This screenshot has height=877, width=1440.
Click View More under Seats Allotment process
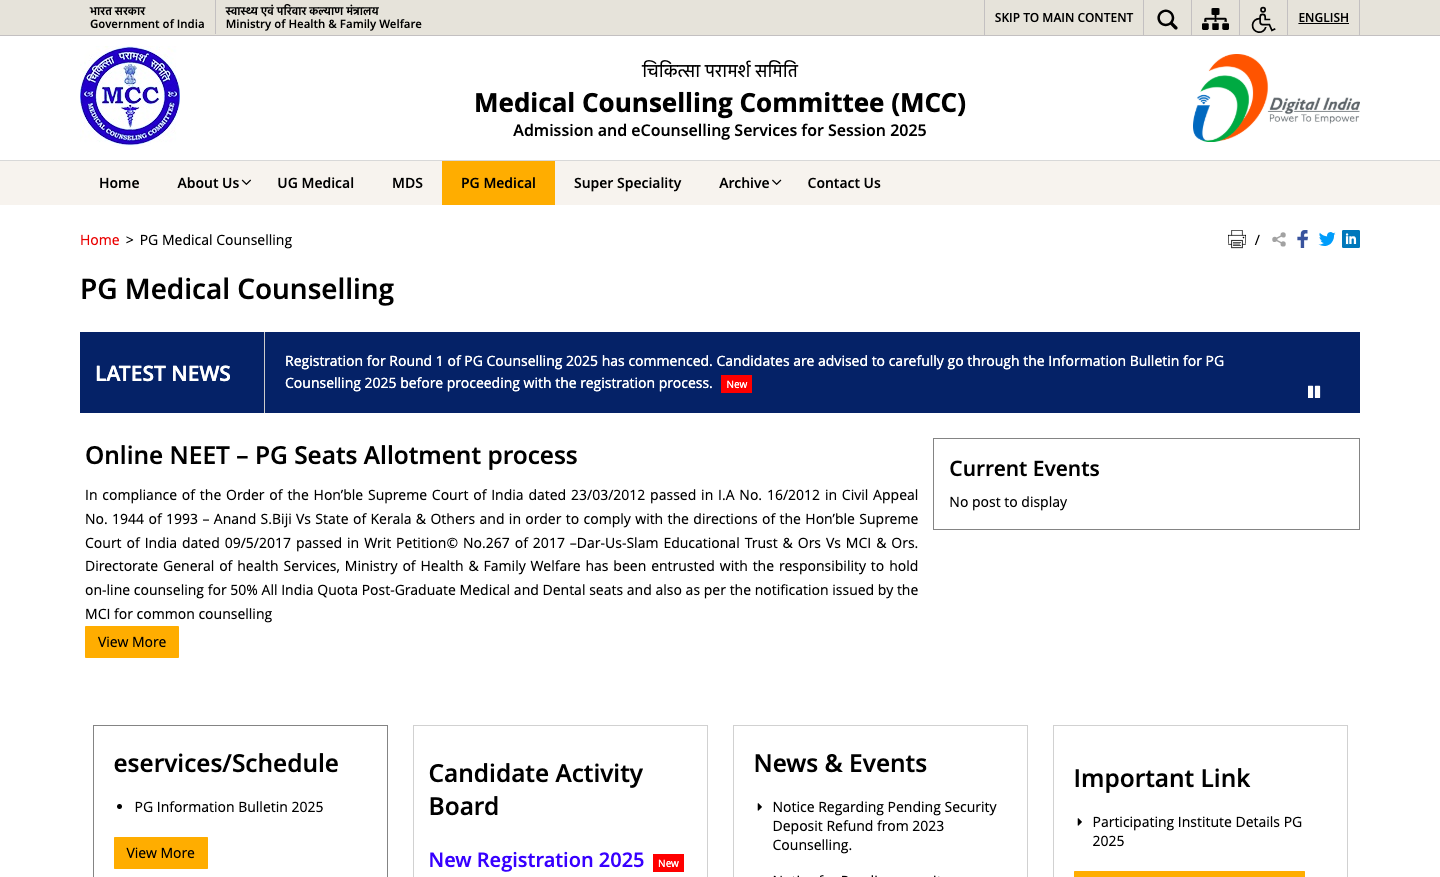(x=131, y=641)
